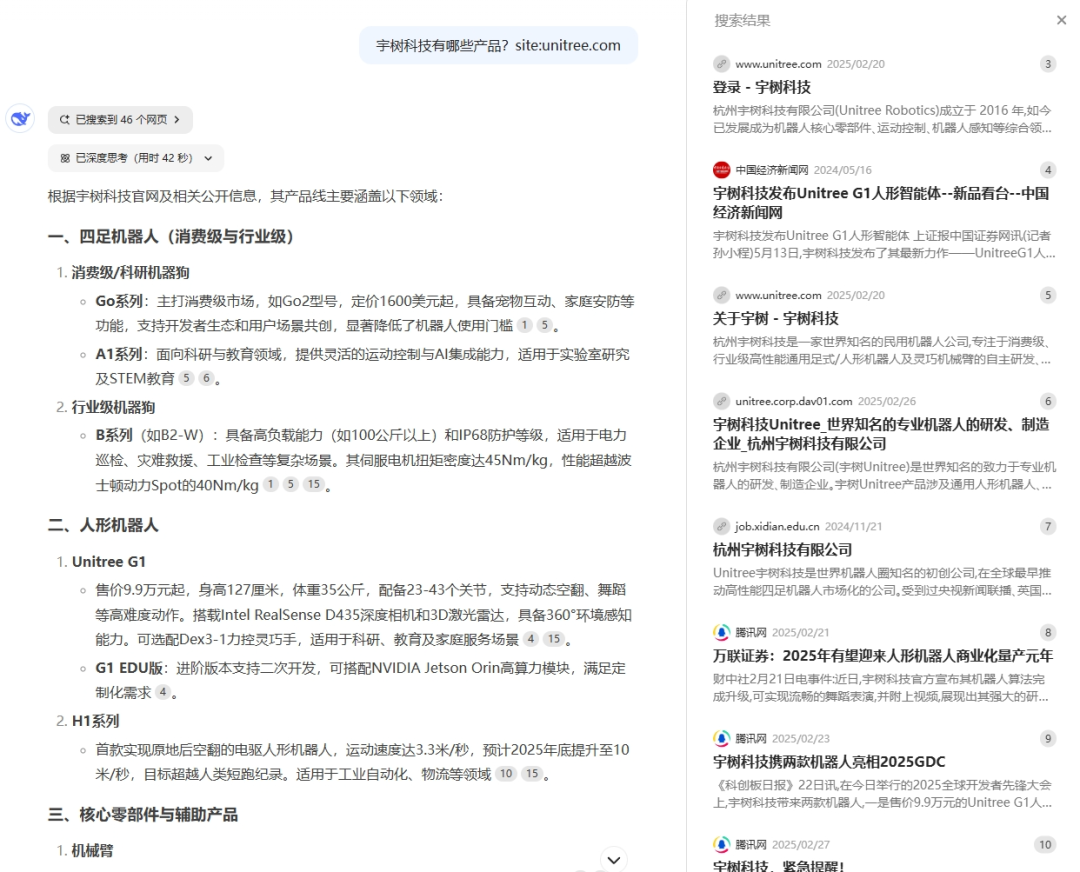Close the 搜索结果 panel
Screen dimensions: 1080x872
coord(1062,20)
